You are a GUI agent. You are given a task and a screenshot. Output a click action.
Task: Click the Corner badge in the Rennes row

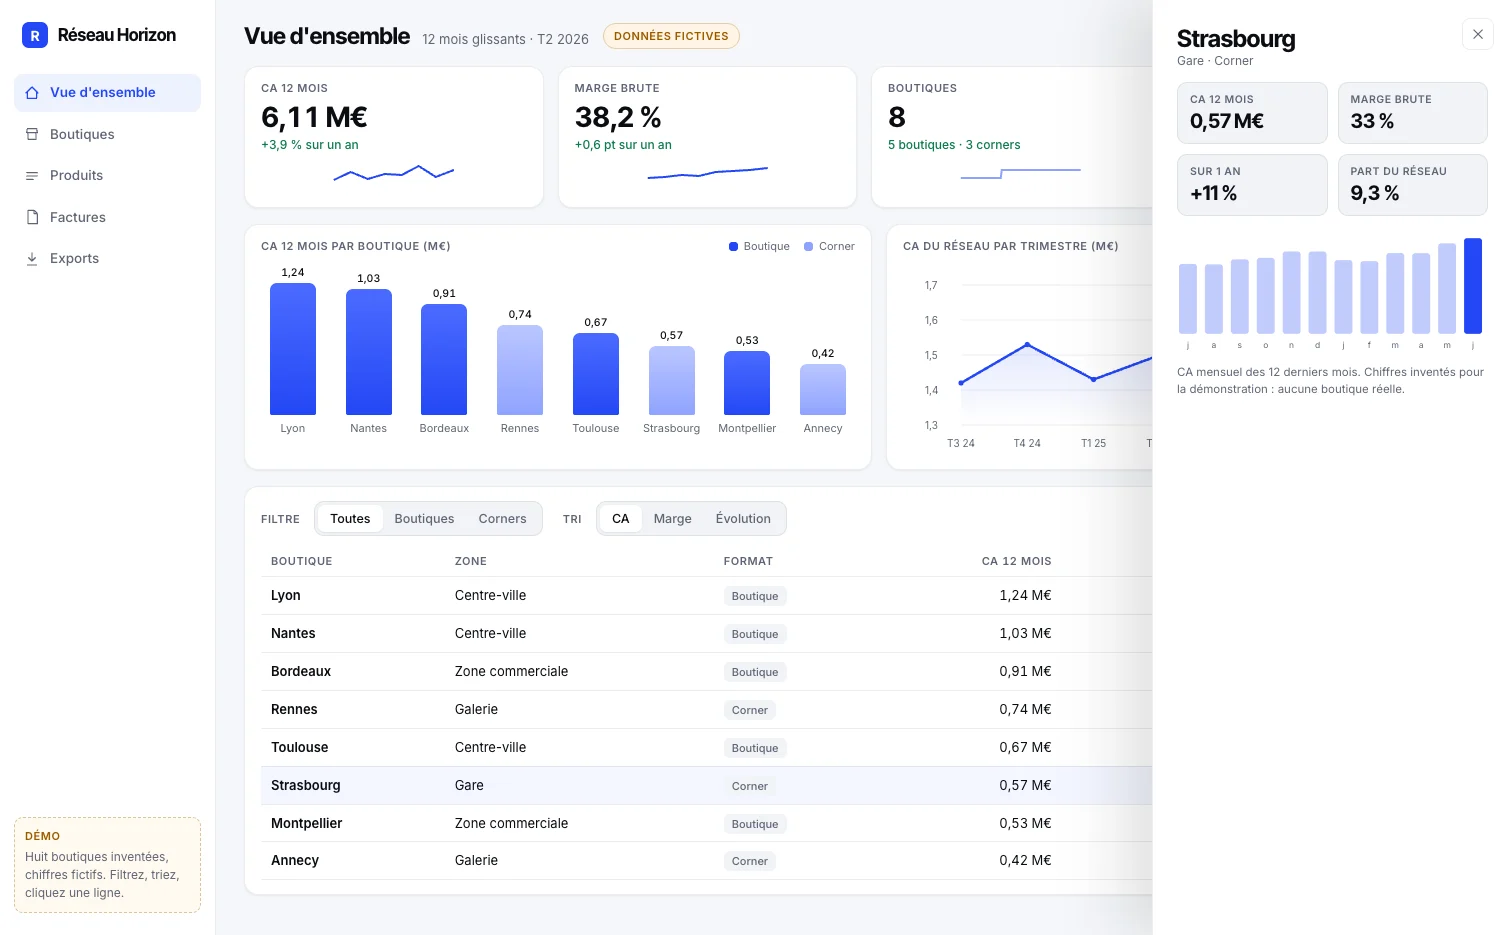pos(750,710)
